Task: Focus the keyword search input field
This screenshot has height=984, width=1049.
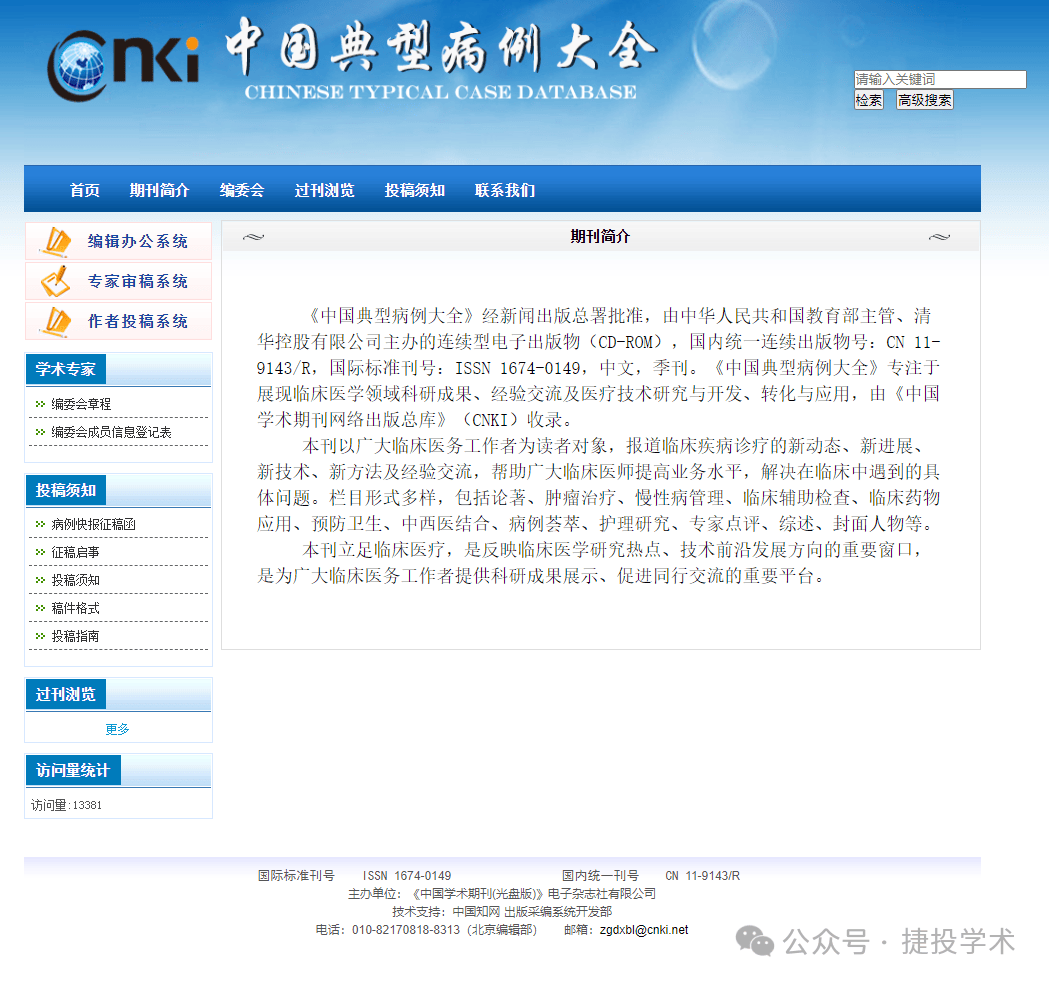Action: pos(940,80)
